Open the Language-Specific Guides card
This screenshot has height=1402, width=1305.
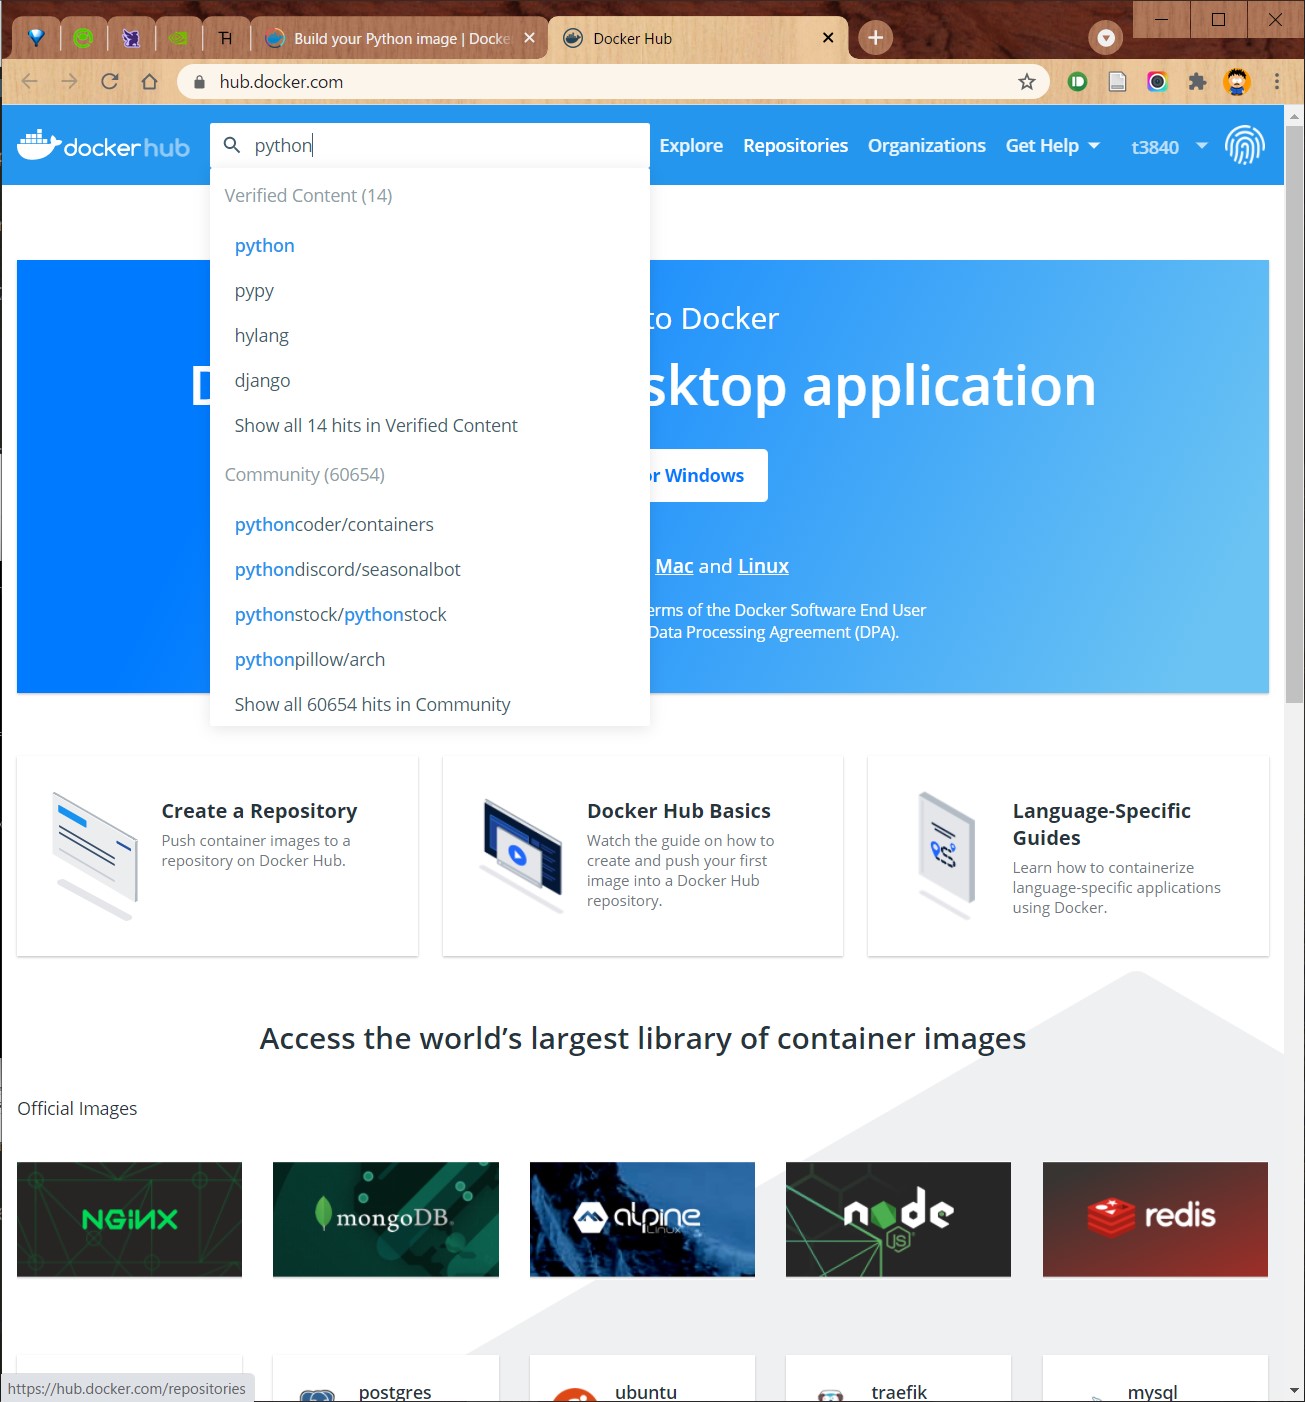(1068, 856)
